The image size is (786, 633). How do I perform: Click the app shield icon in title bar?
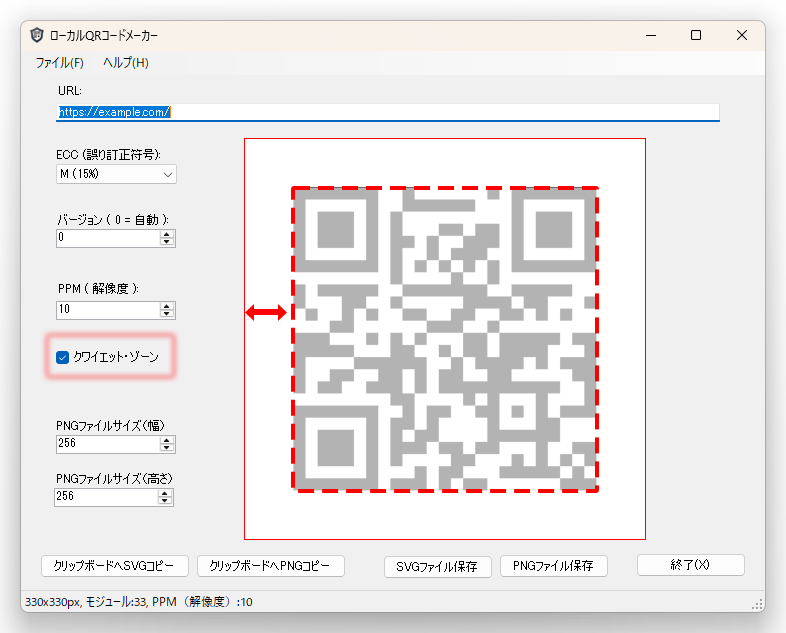coord(37,35)
